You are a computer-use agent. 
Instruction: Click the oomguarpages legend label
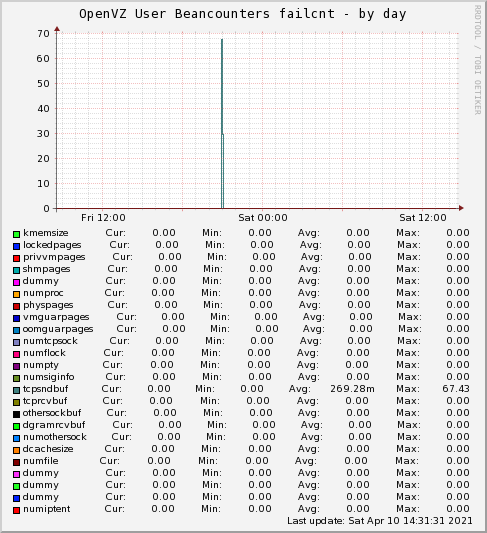[x=58, y=329]
